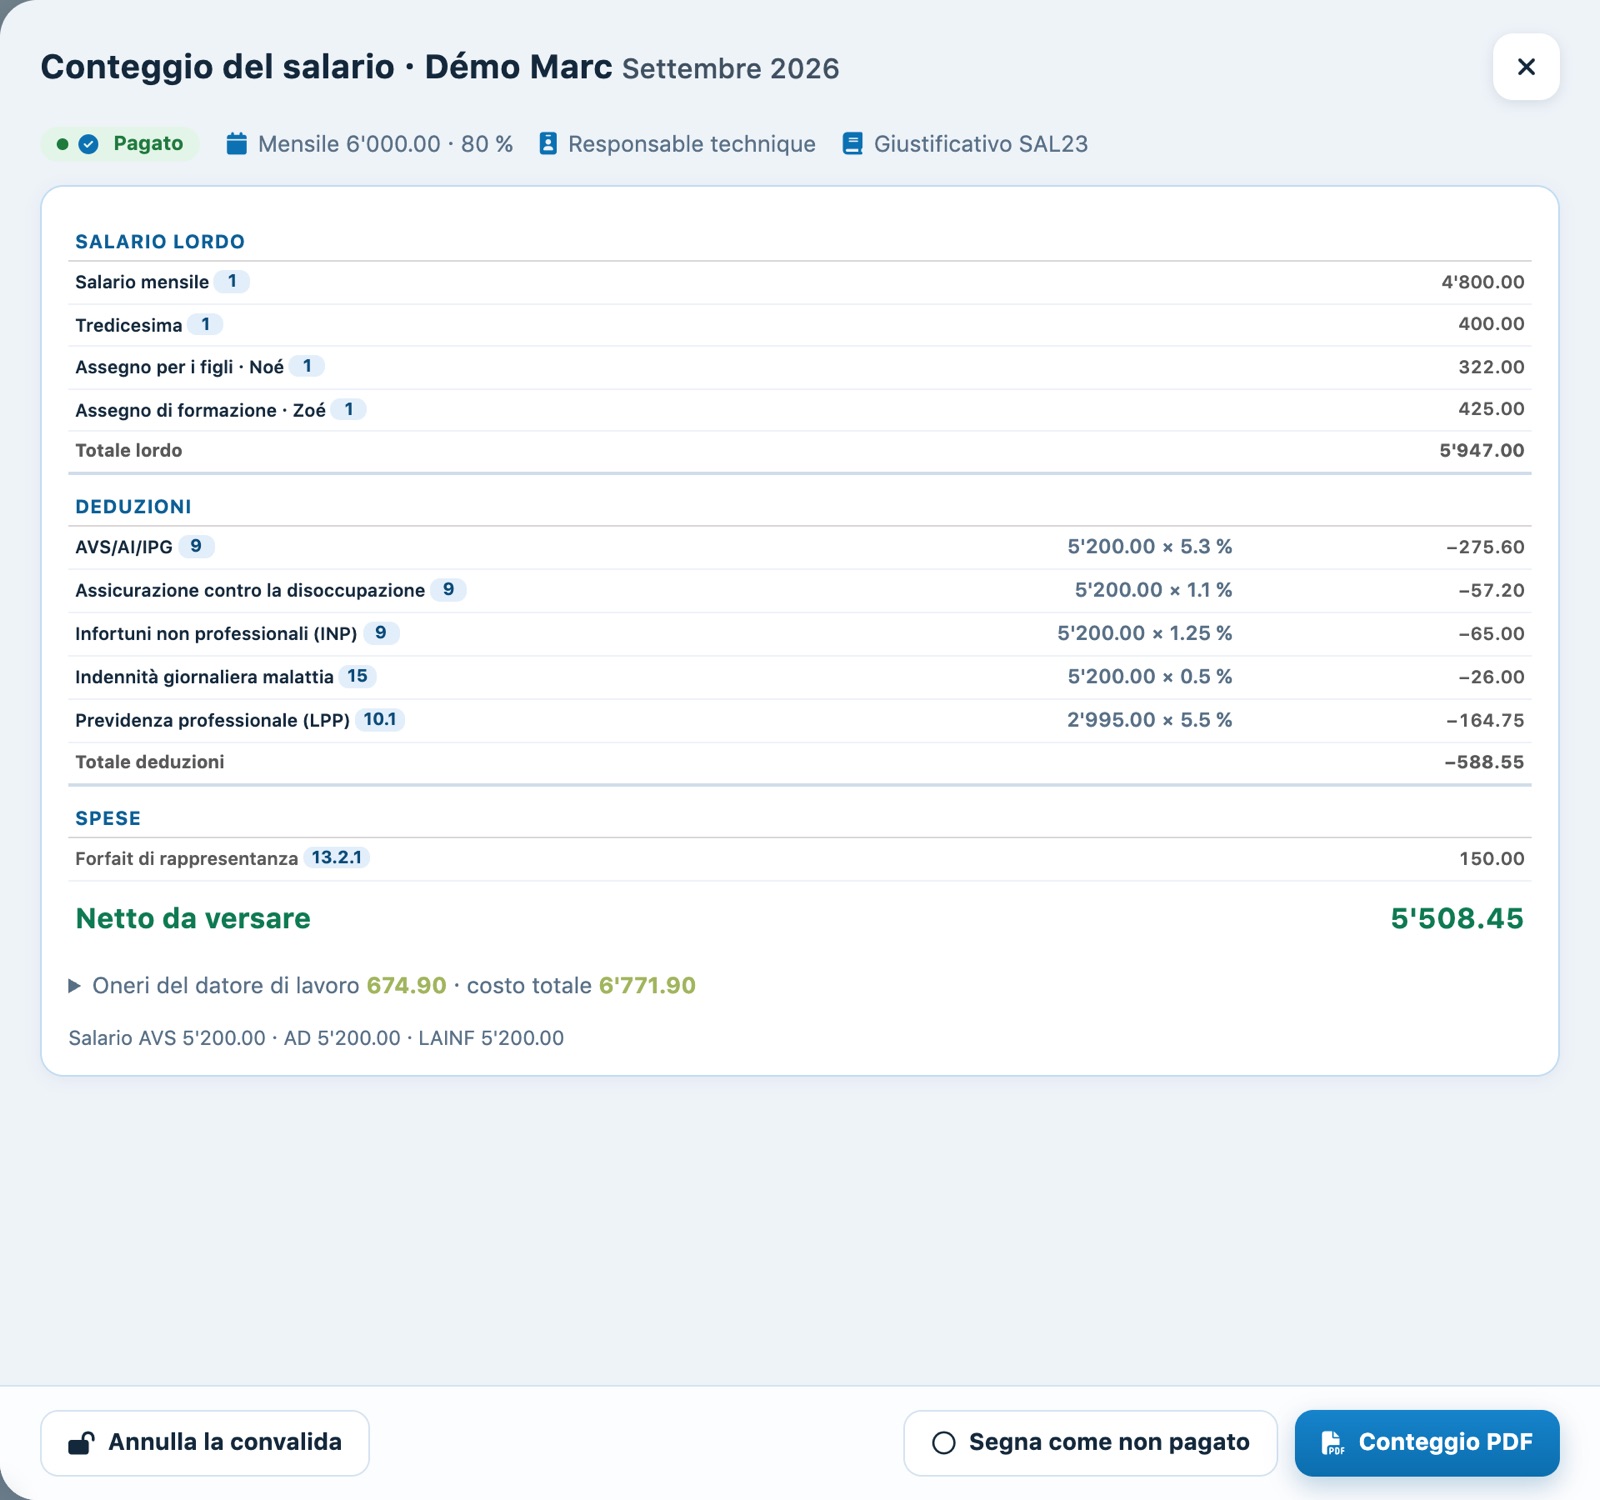Click the Settembre 2026 period in title
Image resolution: width=1600 pixels, height=1500 pixels.
tap(731, 68)
